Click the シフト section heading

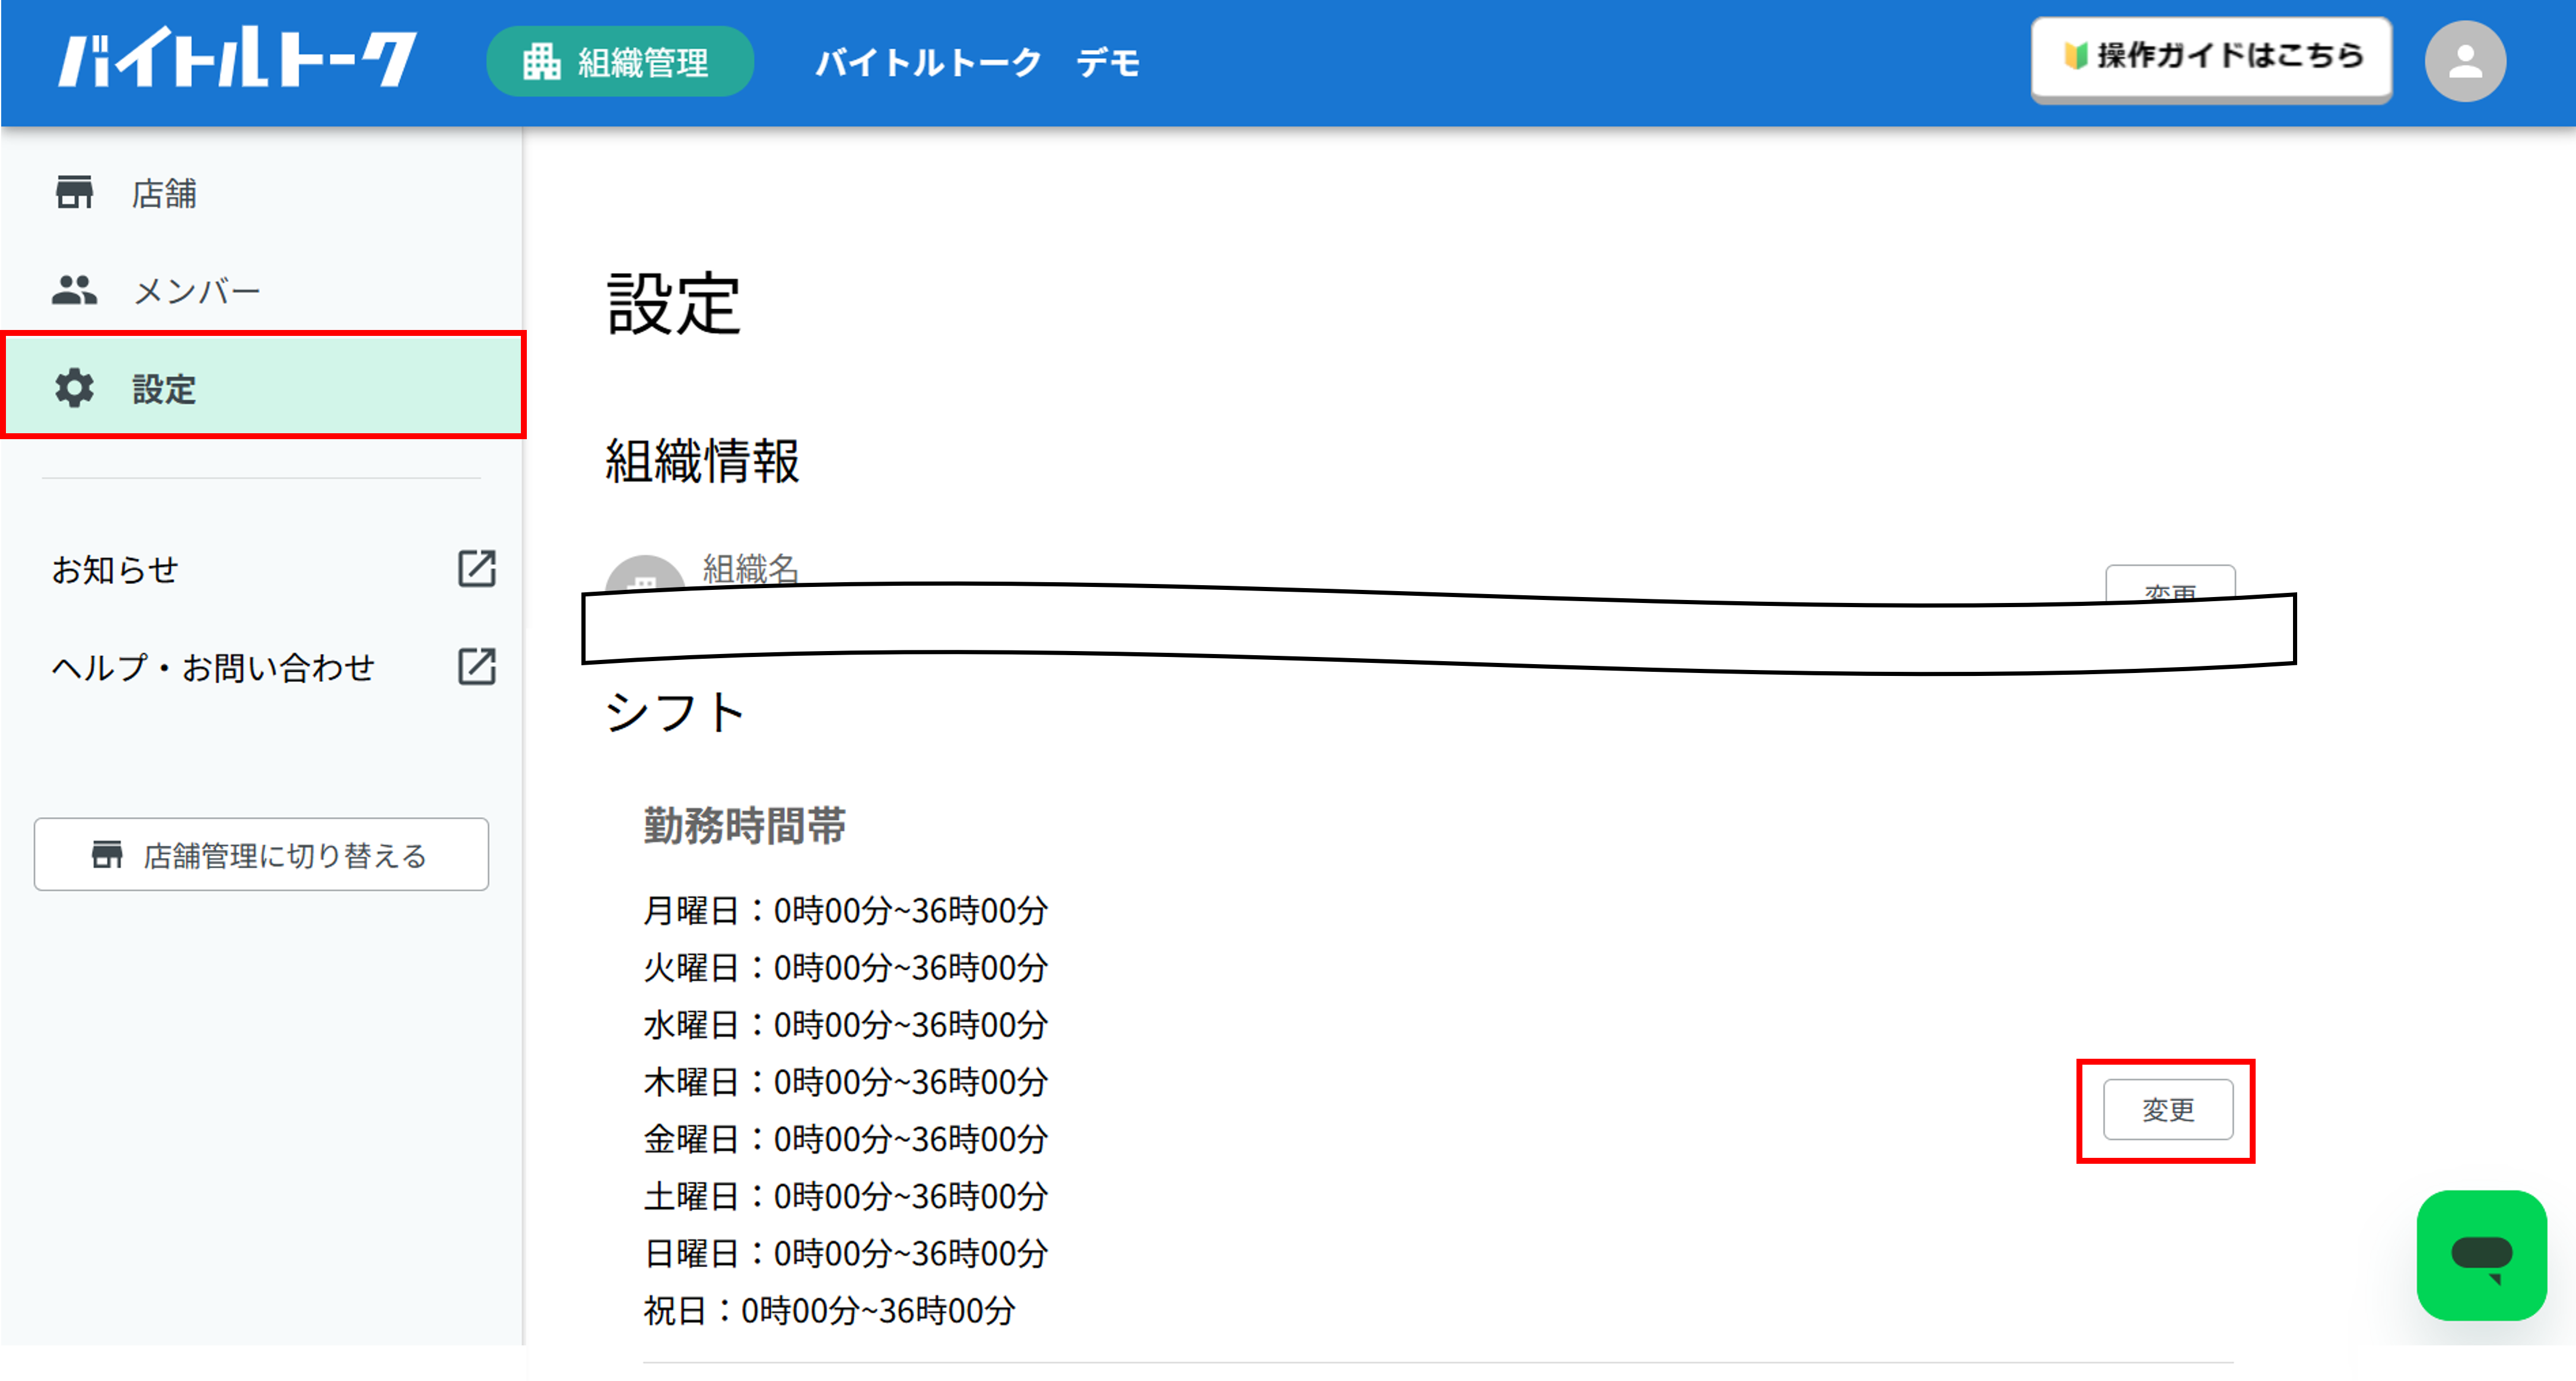coord(675,712)
